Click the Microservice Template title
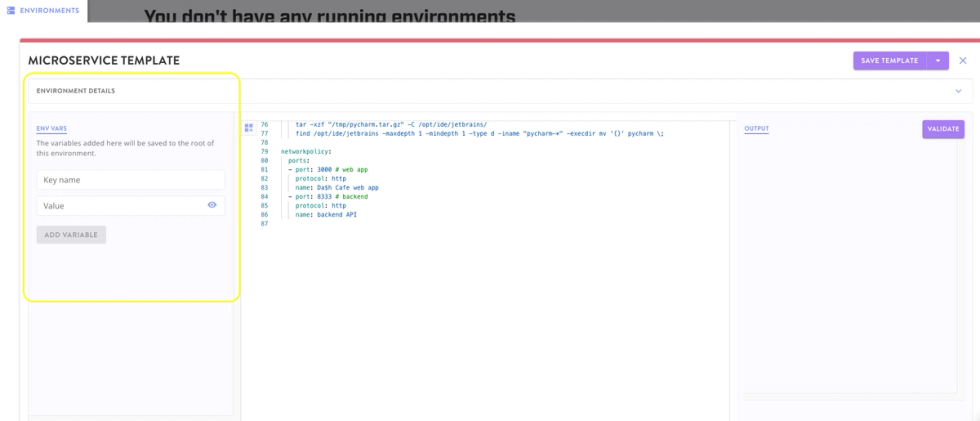Viewport: 980px width, 421px height. click(104, 61)
